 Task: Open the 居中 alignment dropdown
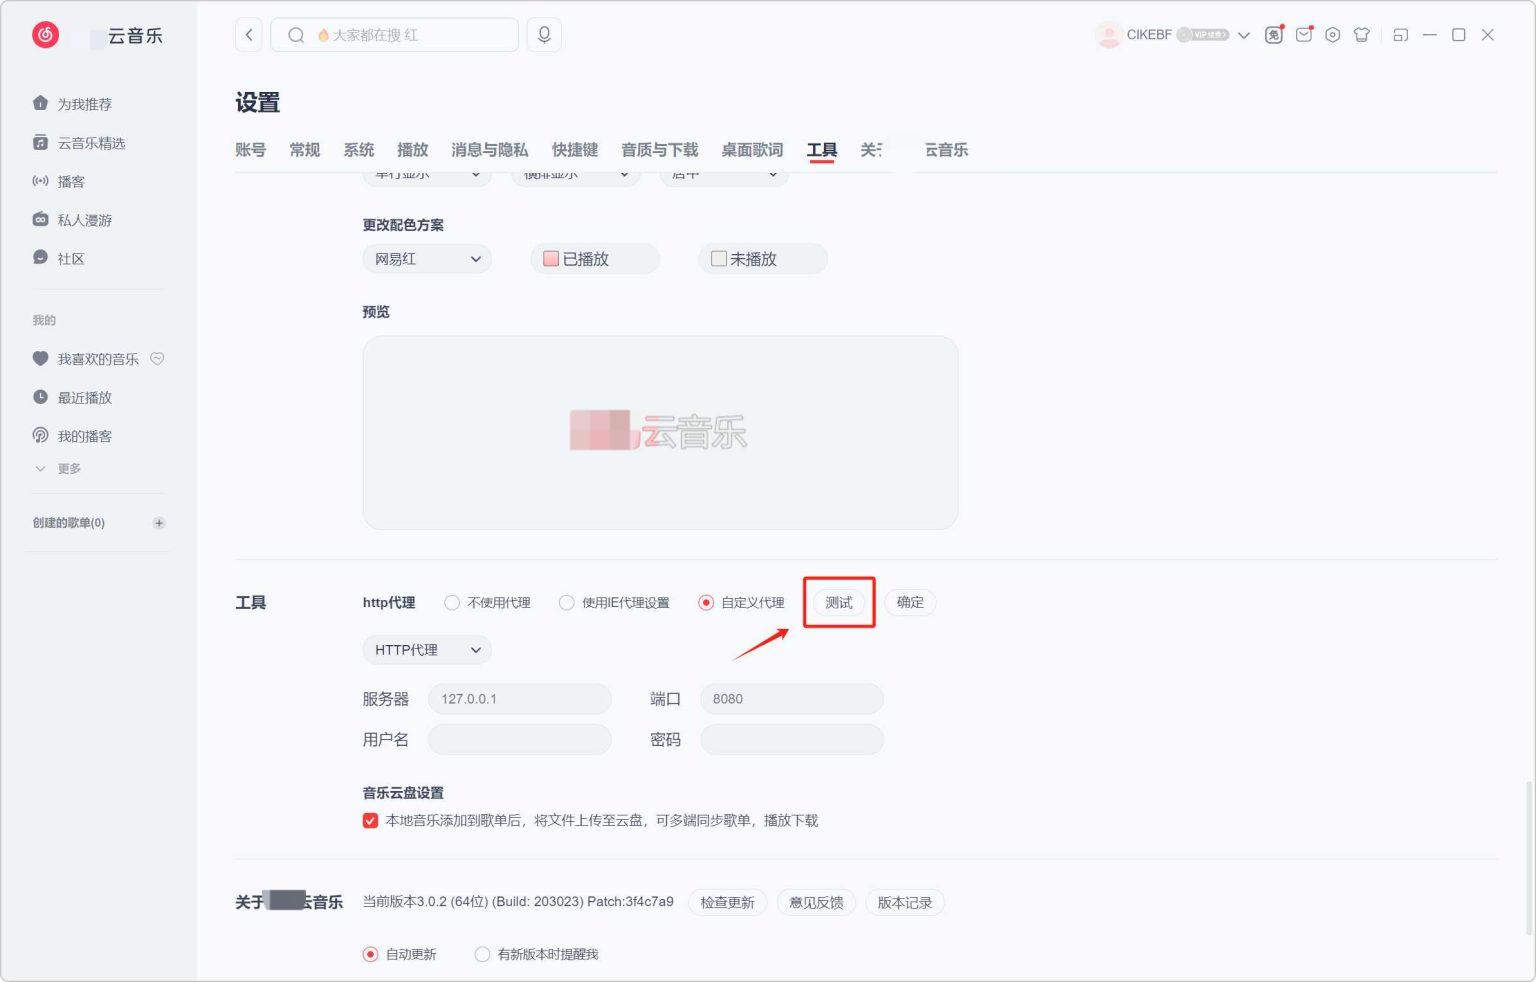pyautogui.click(x=724, y=176)
